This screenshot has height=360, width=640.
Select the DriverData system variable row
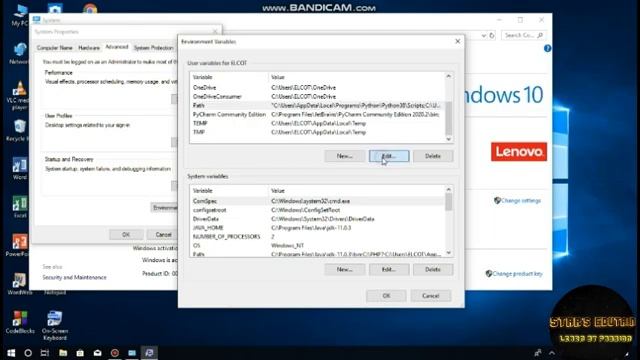317,219
